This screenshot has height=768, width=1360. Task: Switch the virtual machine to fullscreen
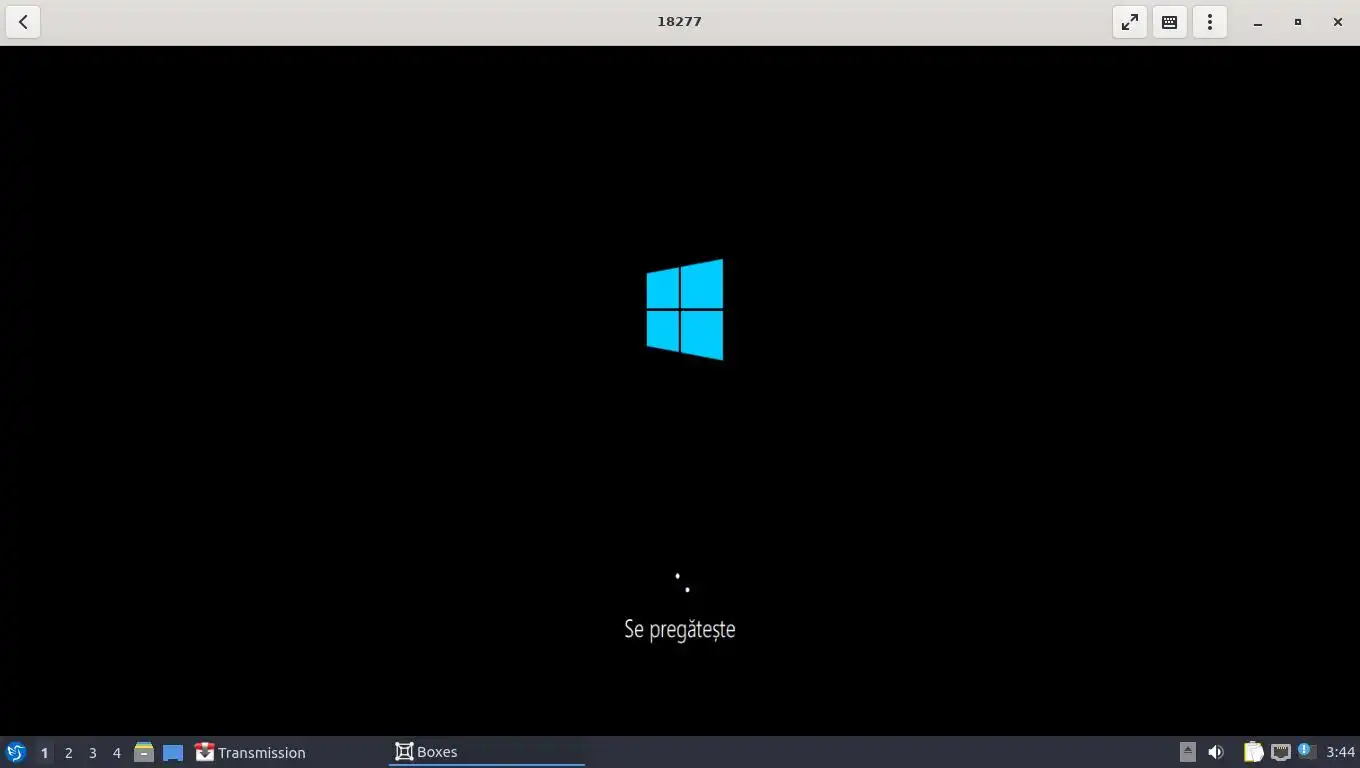(1130, 22)
